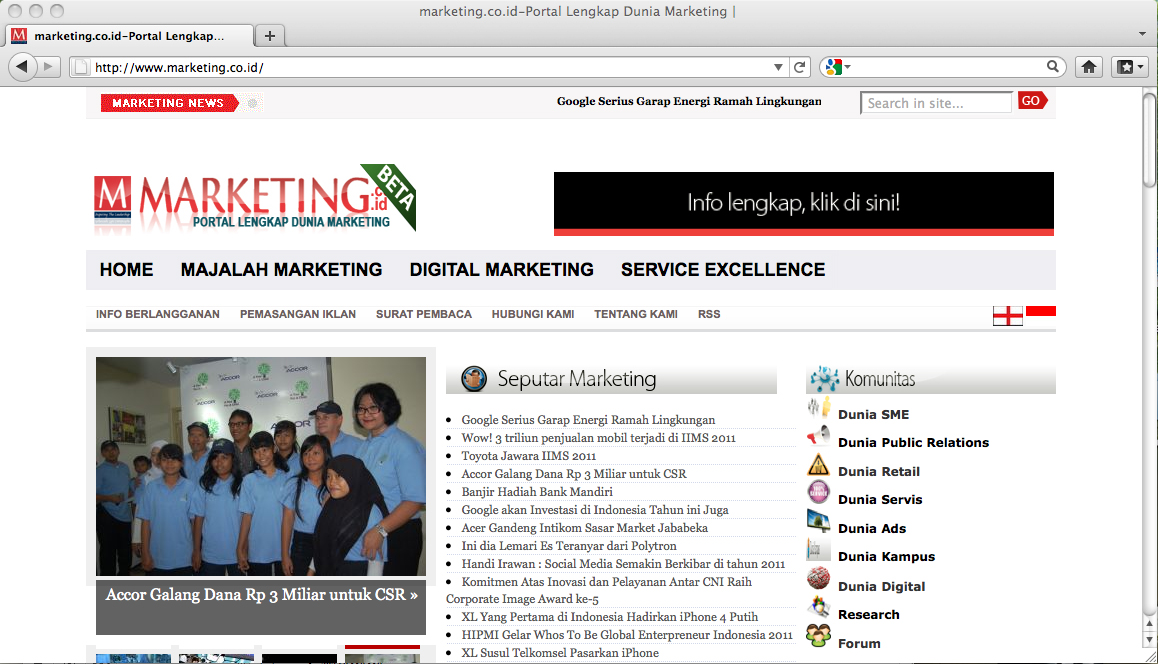Open Wow! 3 triliun penjualan mobil article

click(599, 438)
